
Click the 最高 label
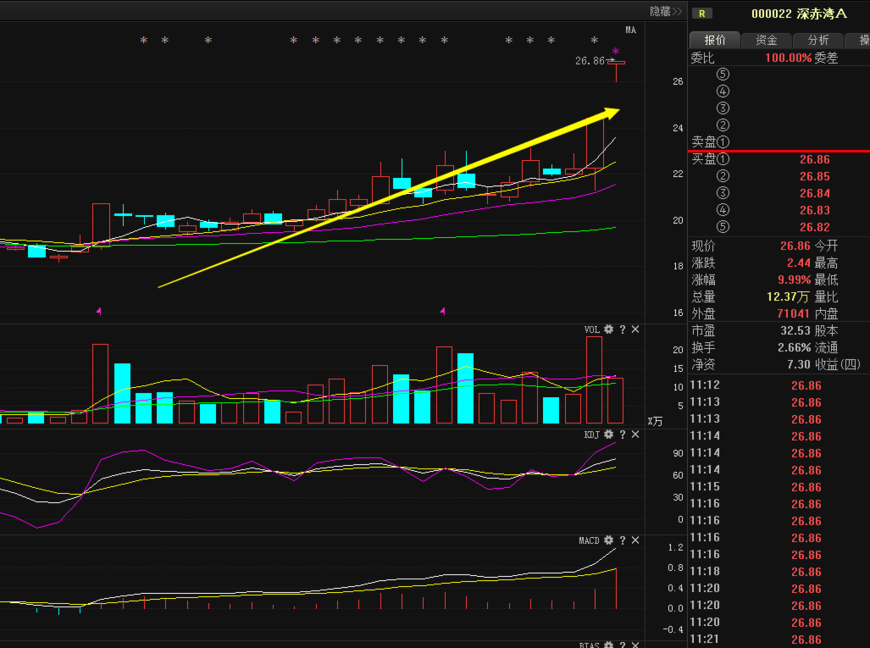[x=826, y=263]
